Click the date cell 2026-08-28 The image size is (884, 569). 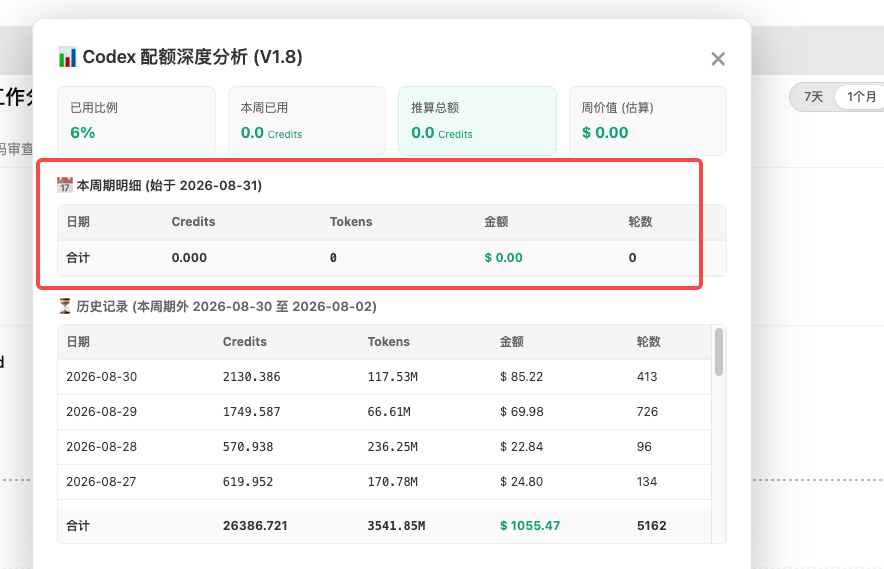[101, 447]
